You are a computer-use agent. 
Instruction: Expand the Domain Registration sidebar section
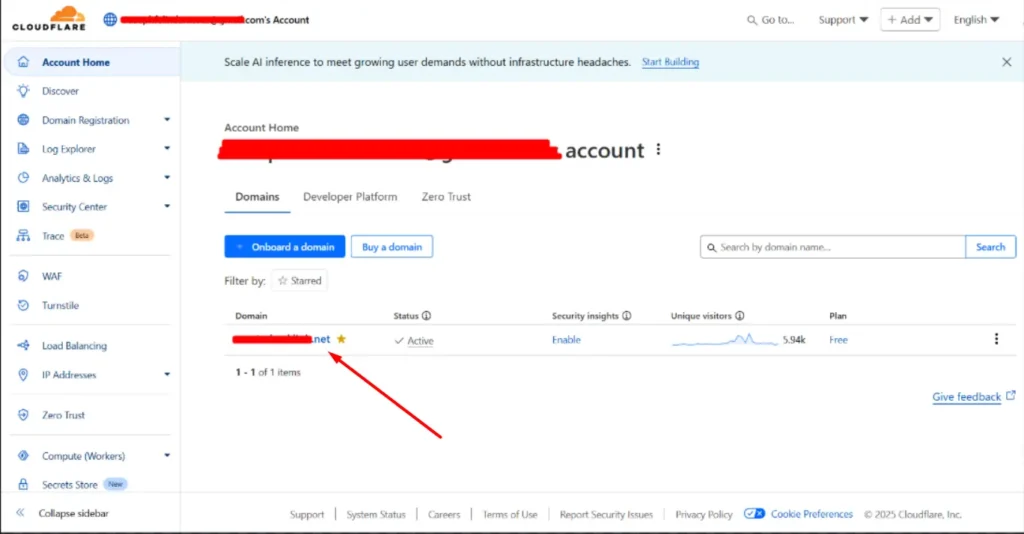(166, 120)
